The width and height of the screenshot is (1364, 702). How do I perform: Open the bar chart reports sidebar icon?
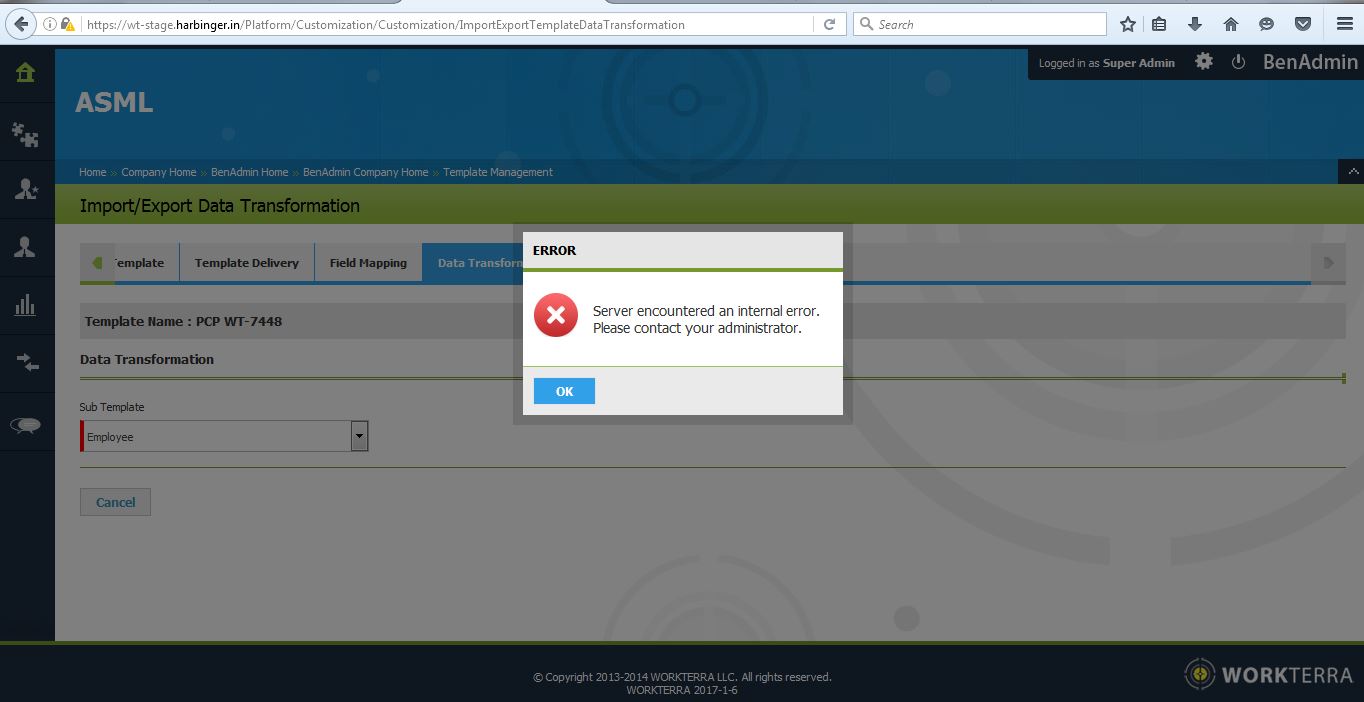click(25, 306)
